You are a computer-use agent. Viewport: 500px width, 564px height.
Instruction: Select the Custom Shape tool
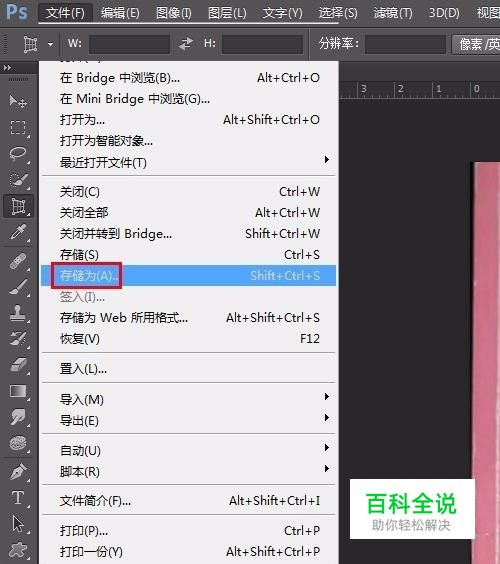17,550
